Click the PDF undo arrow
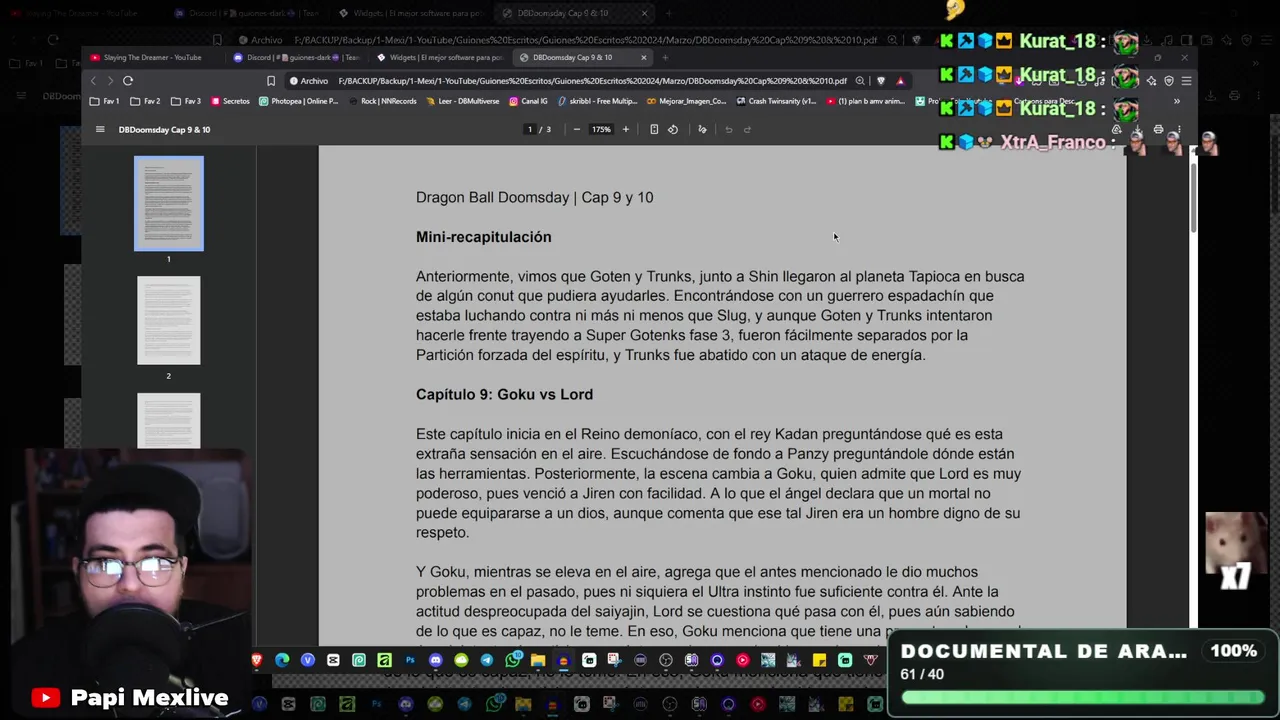The width and height of the screenshot is (1280, 720). click(728, 129)
